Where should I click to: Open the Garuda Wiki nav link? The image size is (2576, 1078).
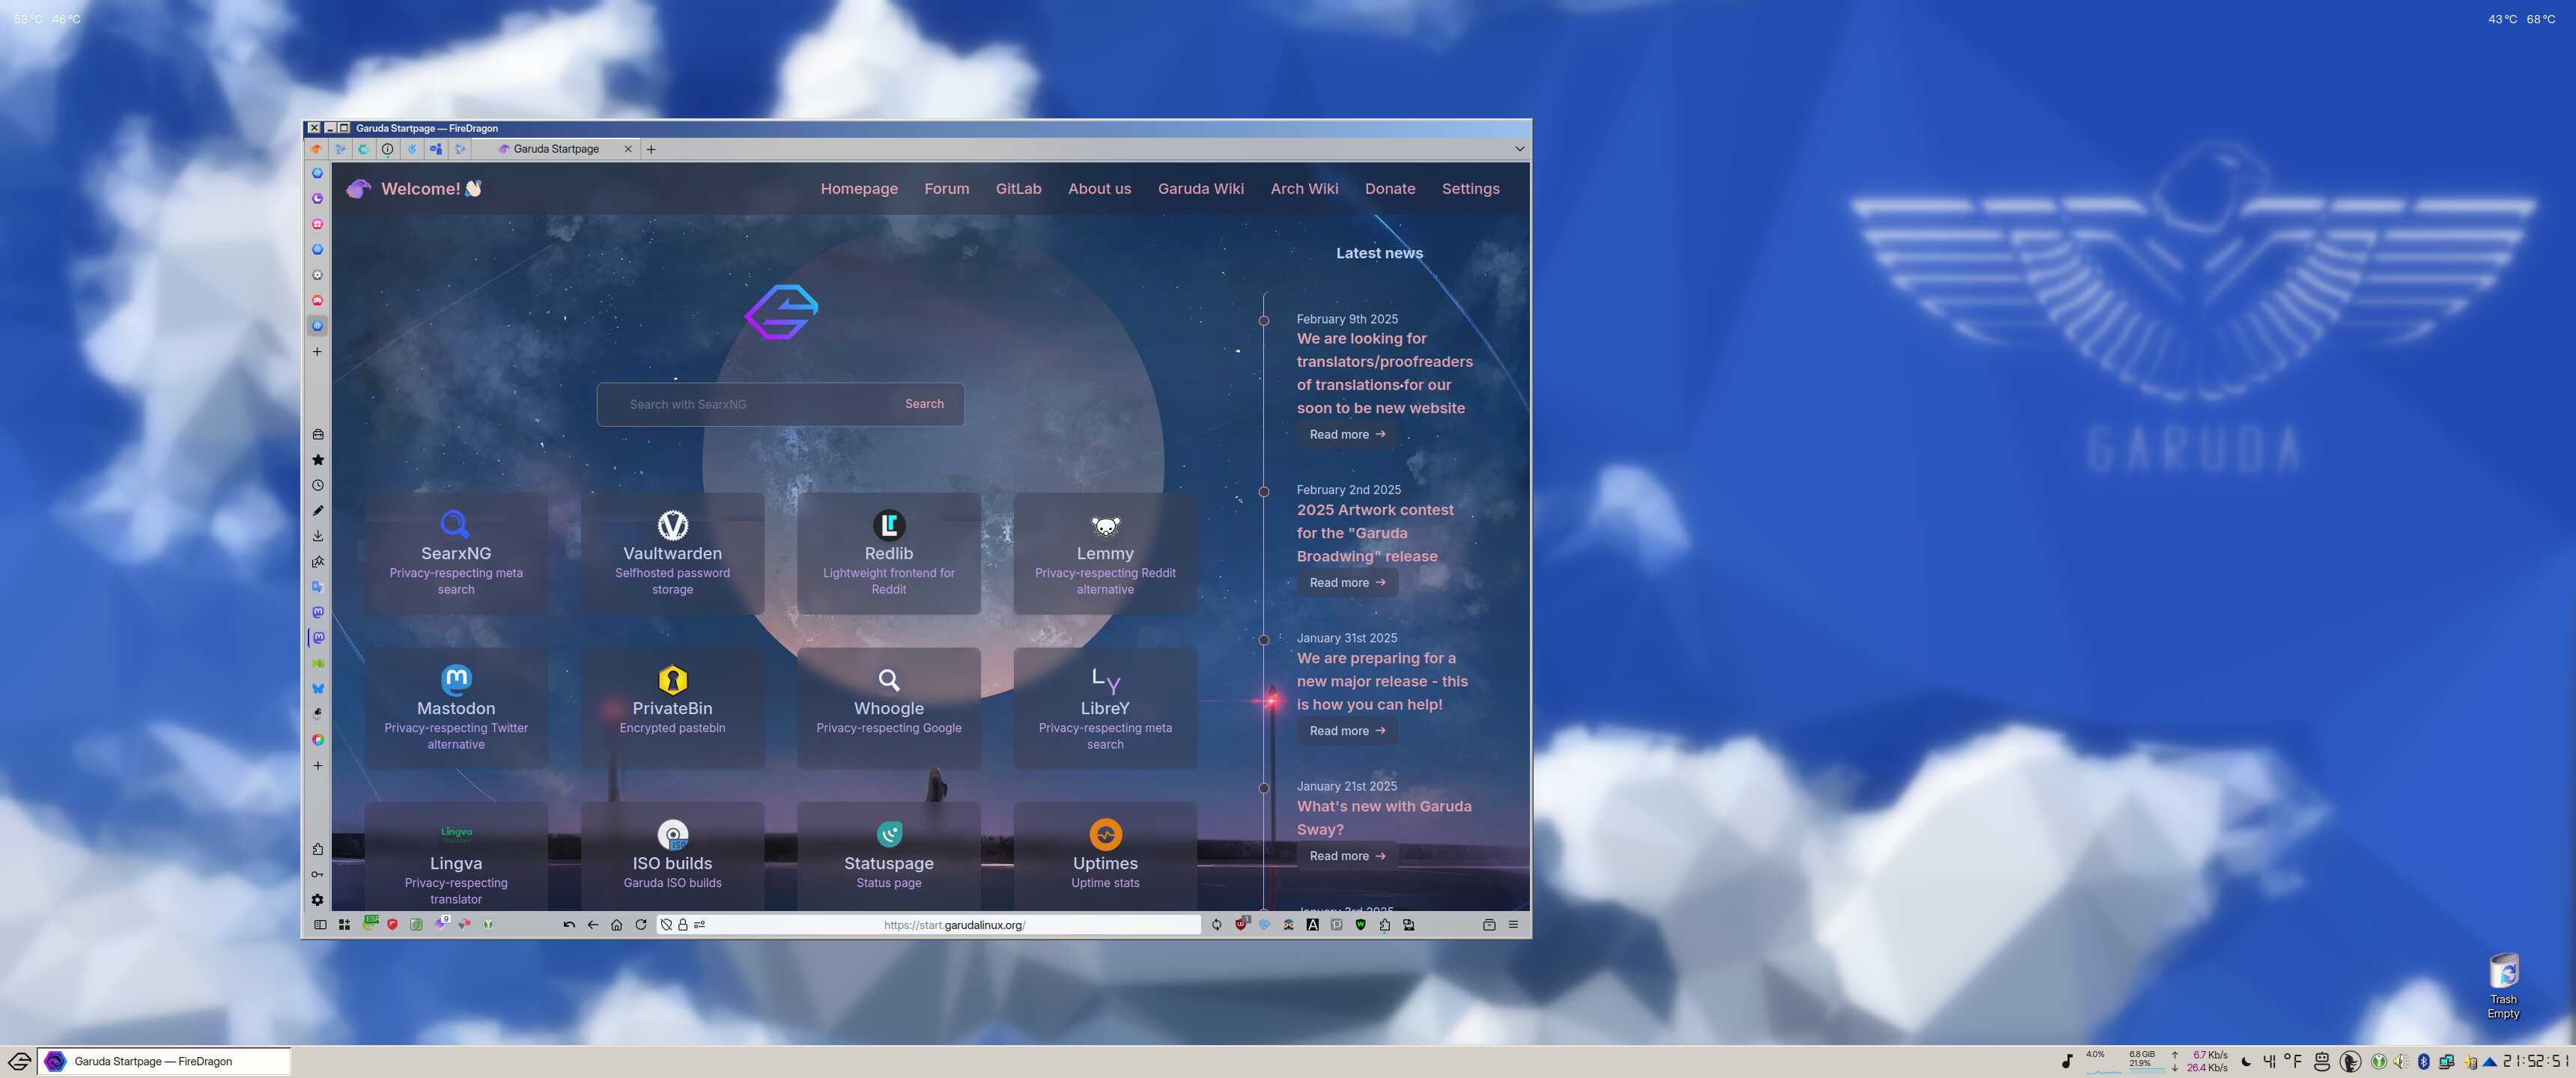click(1200, 189)
